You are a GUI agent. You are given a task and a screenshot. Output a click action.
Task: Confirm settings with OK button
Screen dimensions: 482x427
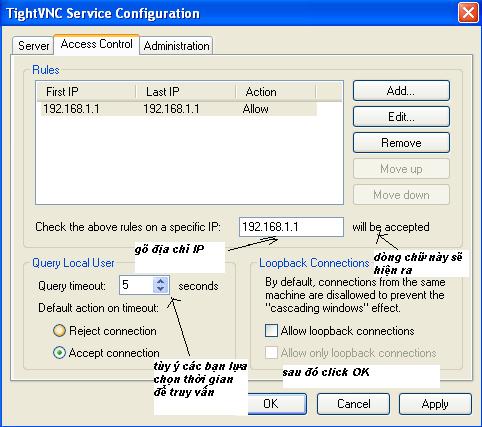click(x=277, y=404)
